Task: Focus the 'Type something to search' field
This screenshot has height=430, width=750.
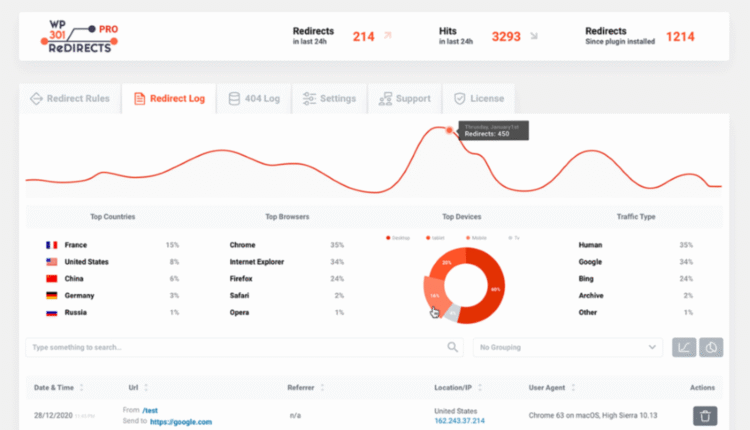Action: coord(244,347)
